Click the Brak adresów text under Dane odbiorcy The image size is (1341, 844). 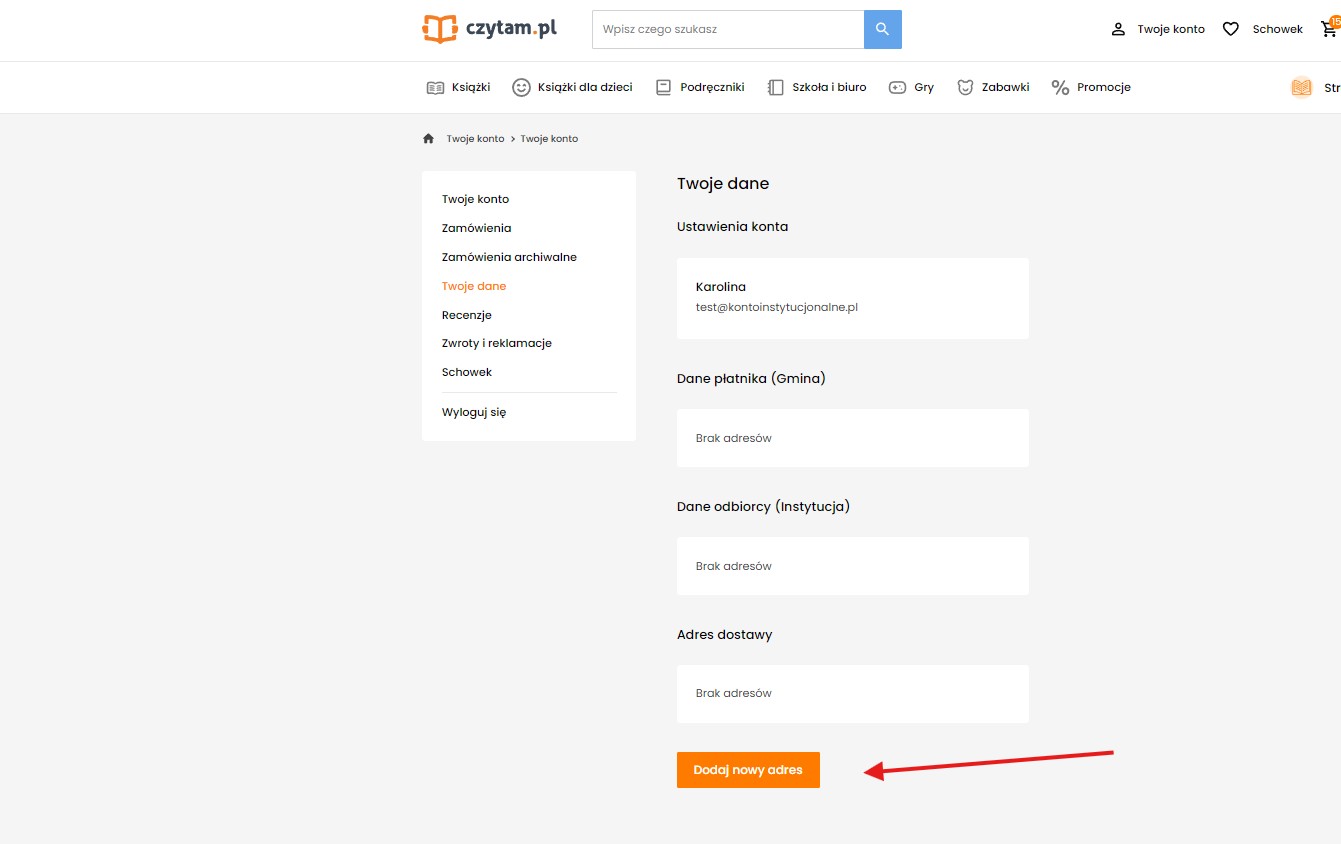pos(734,566)
